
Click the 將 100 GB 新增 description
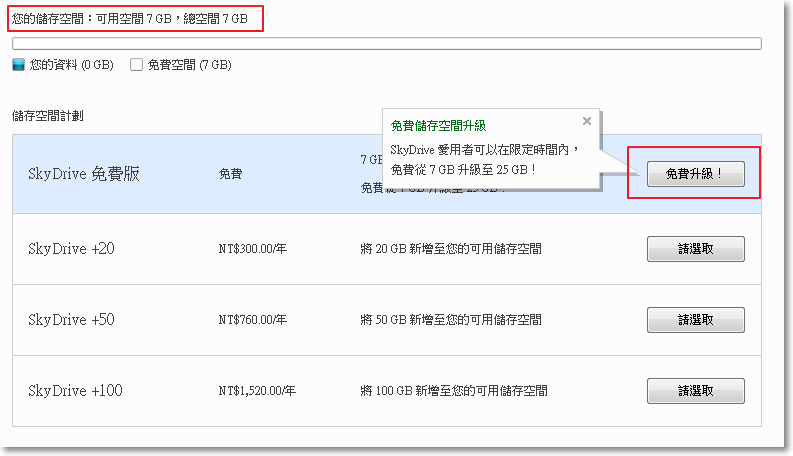point(454,391)
